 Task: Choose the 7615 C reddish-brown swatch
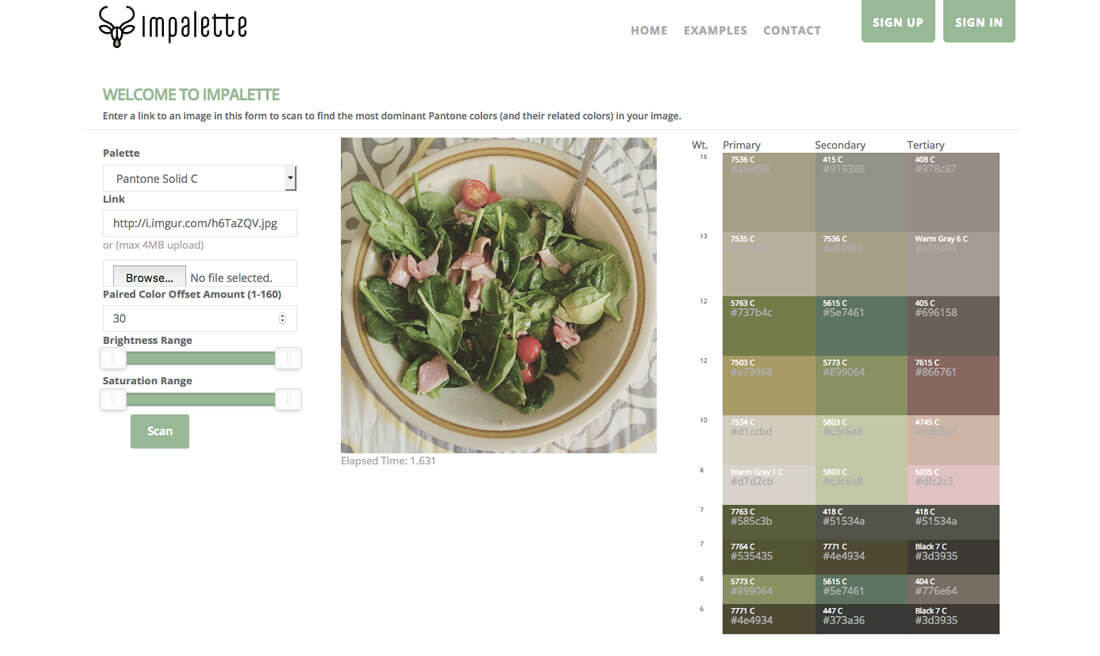point(953,385)
